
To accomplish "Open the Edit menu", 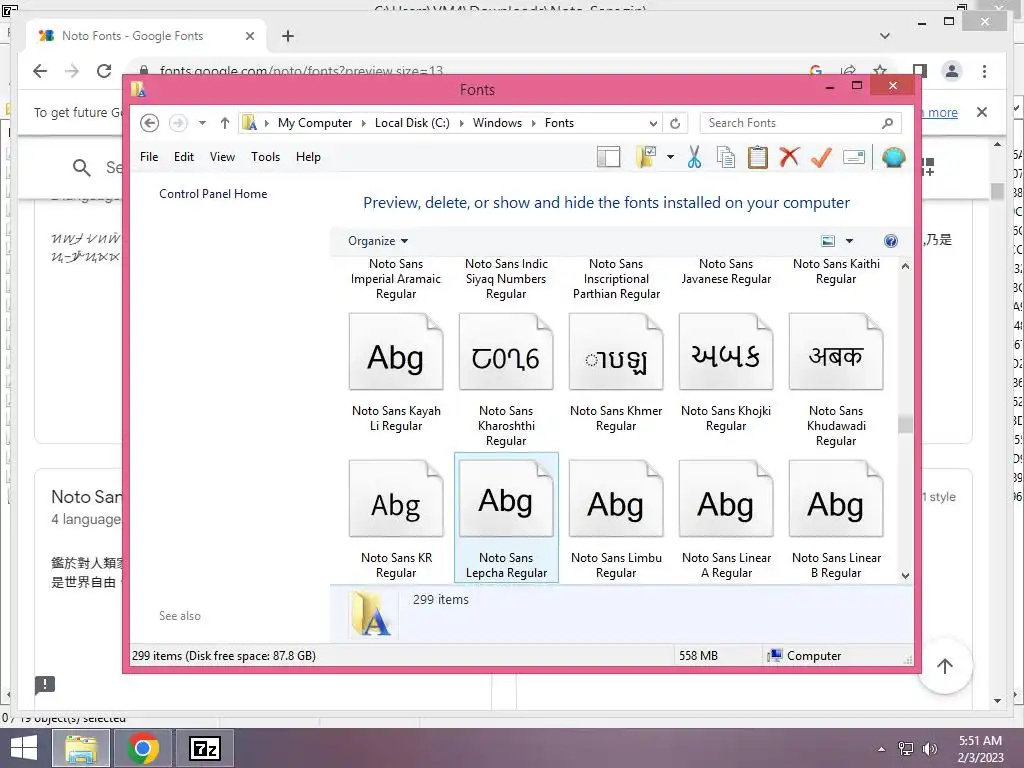I will [184, 157].
